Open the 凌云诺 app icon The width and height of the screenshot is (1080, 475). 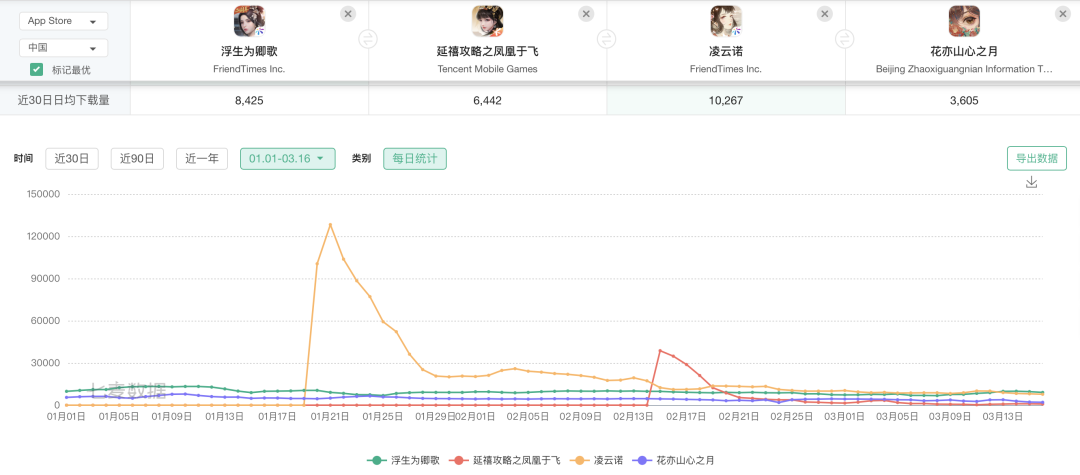726,21
